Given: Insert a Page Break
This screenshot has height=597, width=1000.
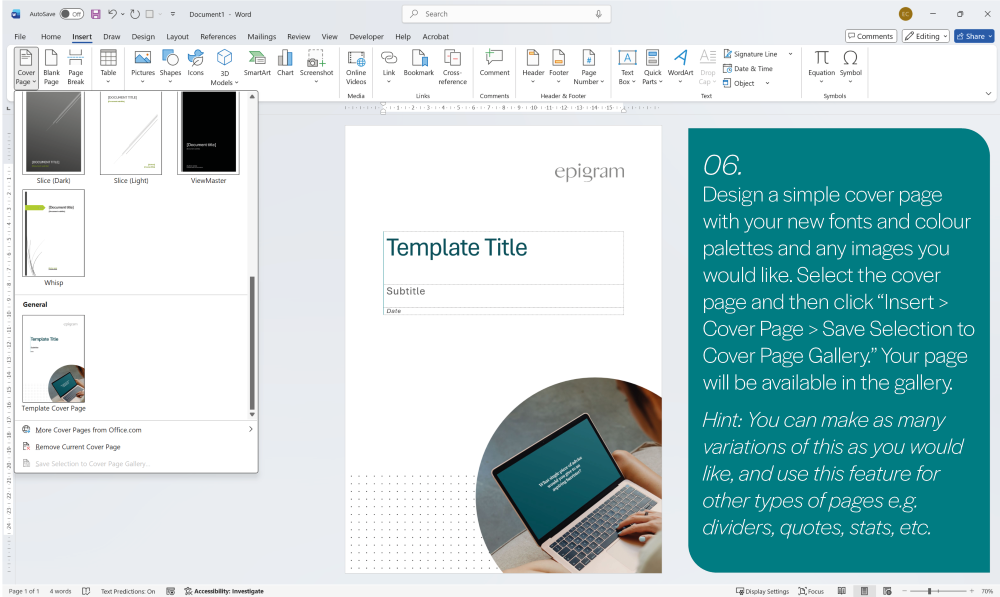Looking at the screenshot, I should point(75,67).
